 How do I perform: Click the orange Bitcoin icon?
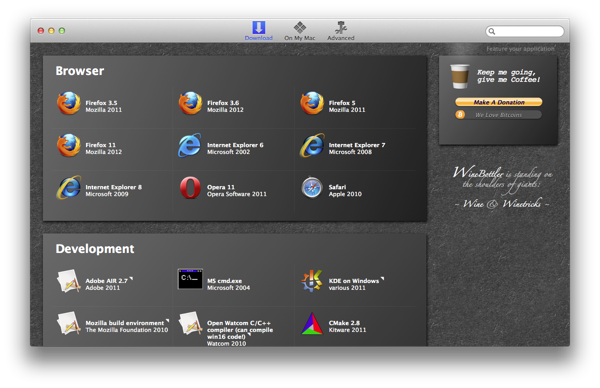click(460, 114)
